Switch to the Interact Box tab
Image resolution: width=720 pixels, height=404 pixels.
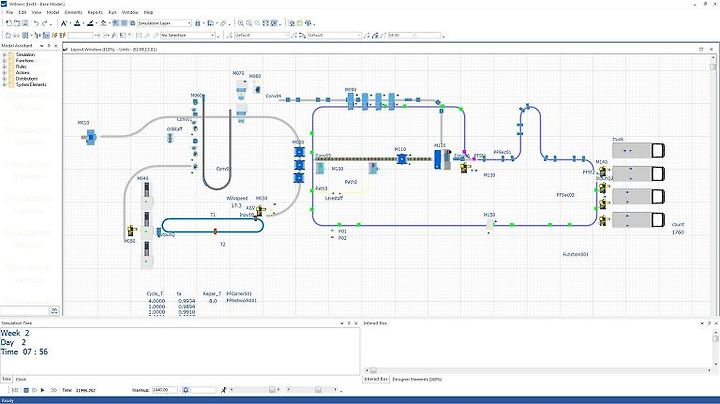tap(376, 379)
